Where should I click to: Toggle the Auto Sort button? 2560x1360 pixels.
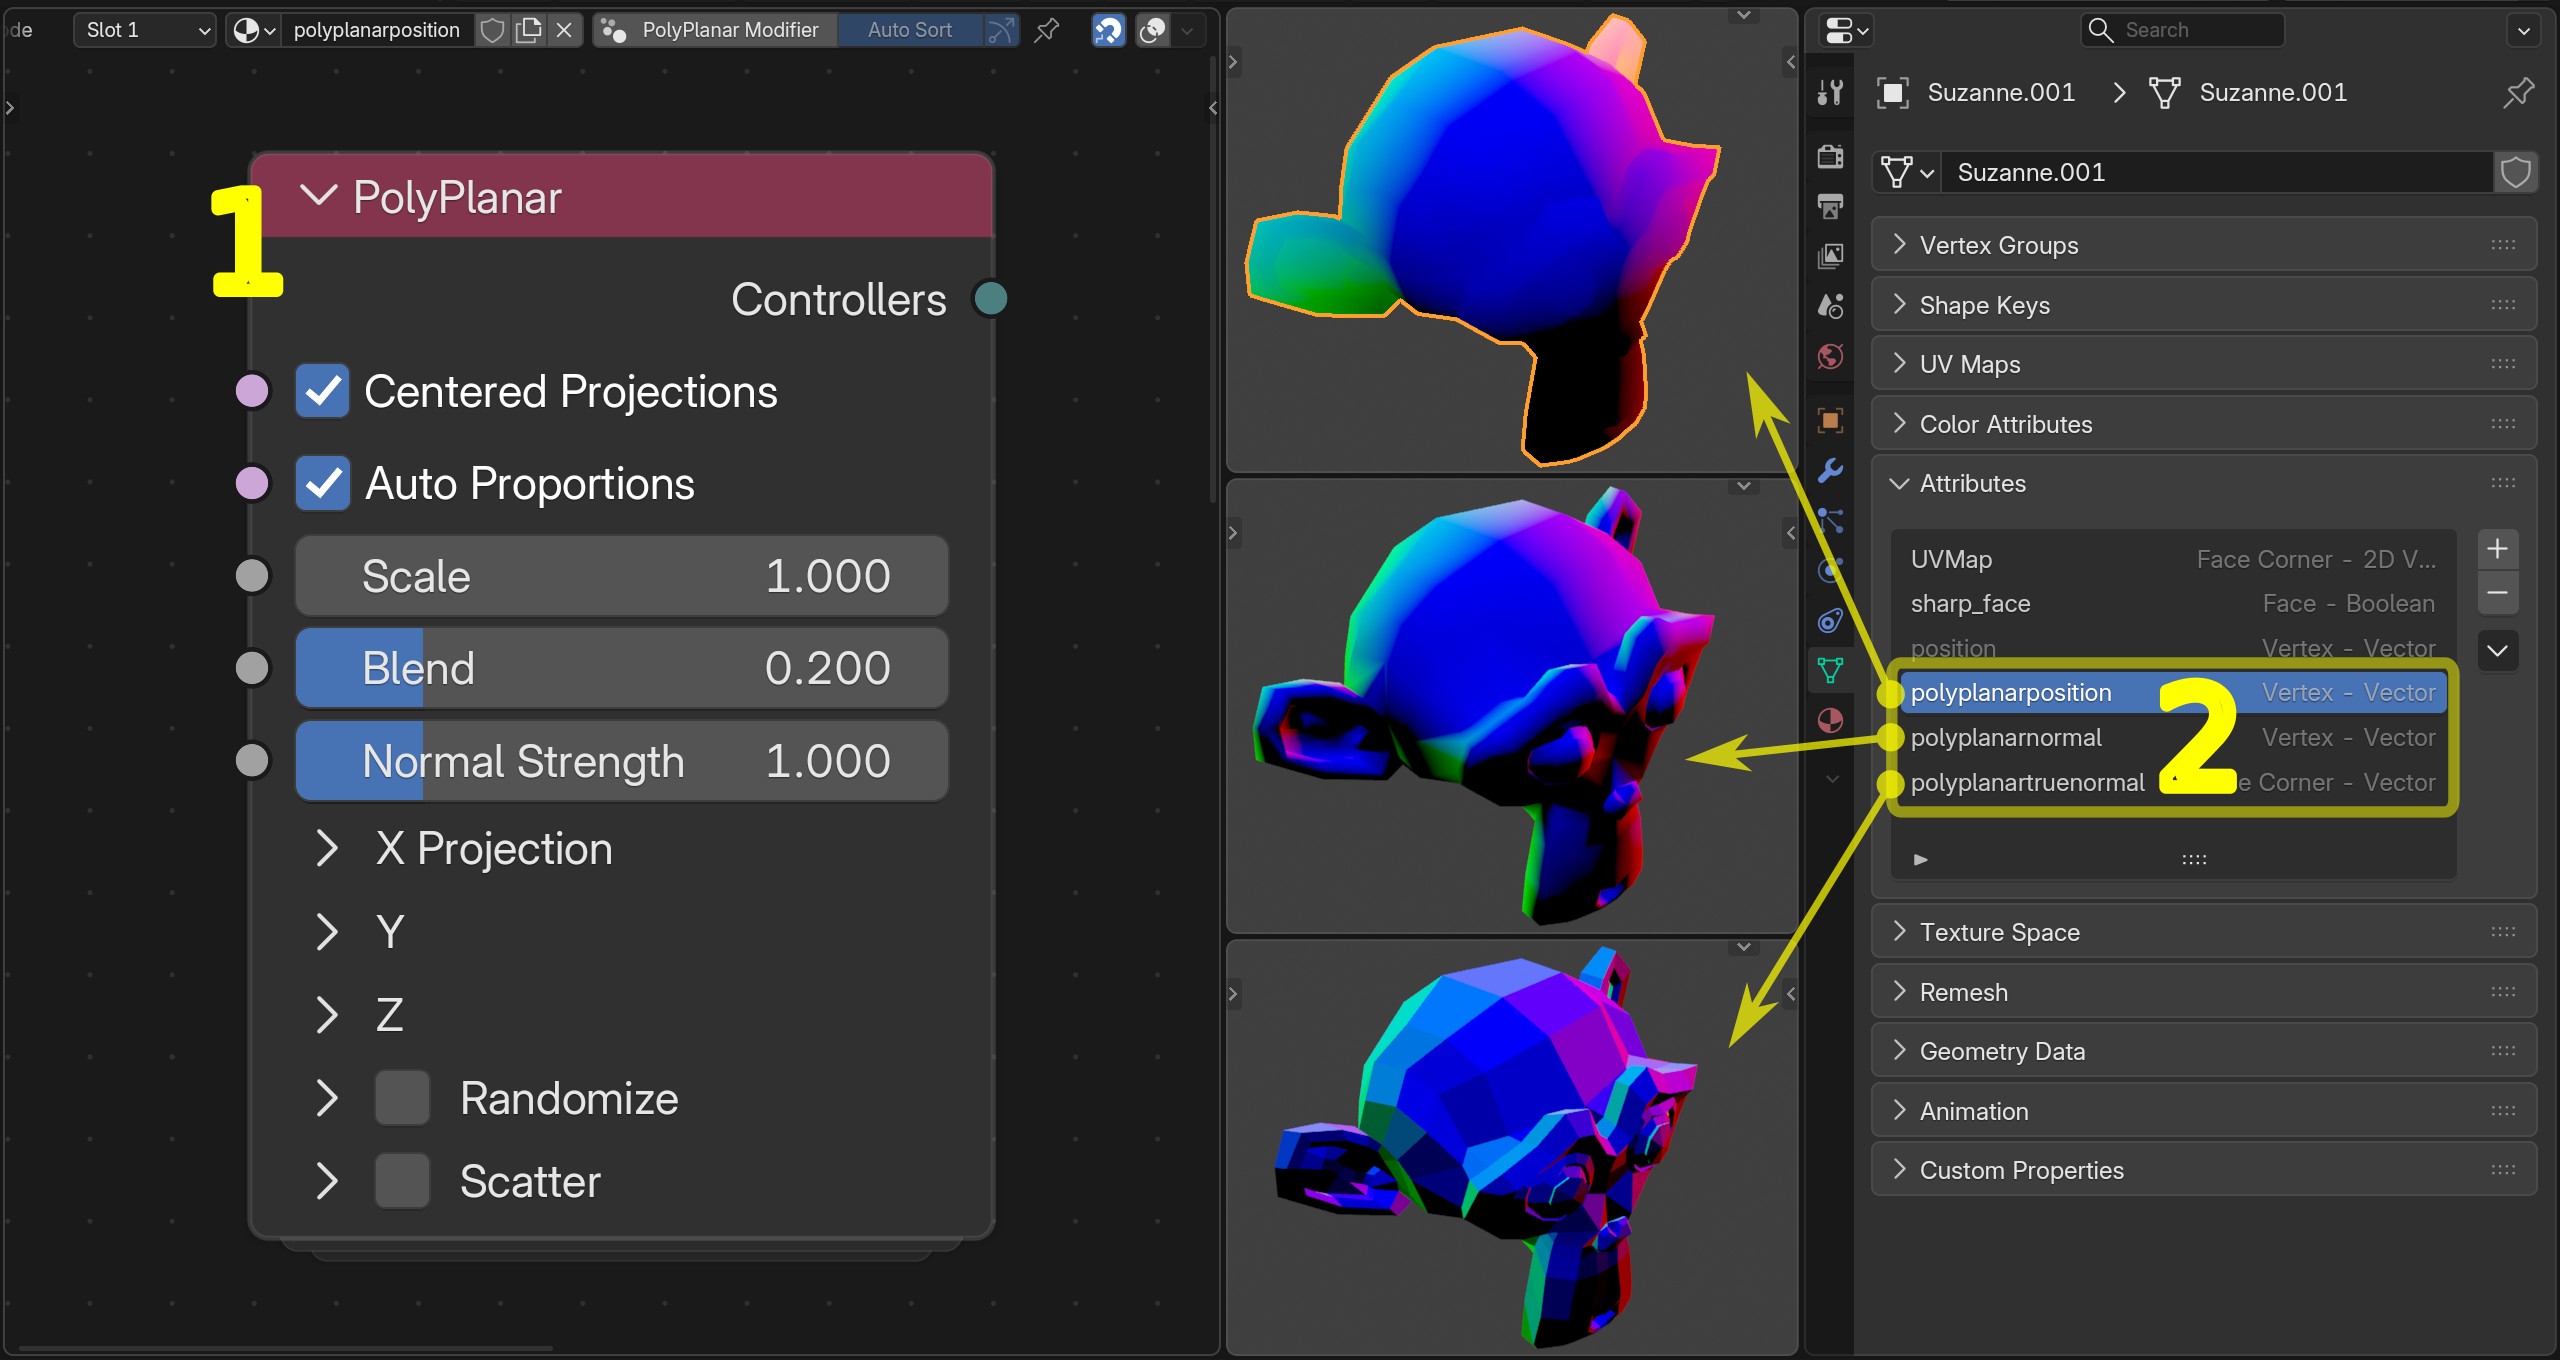pos(909,30)
